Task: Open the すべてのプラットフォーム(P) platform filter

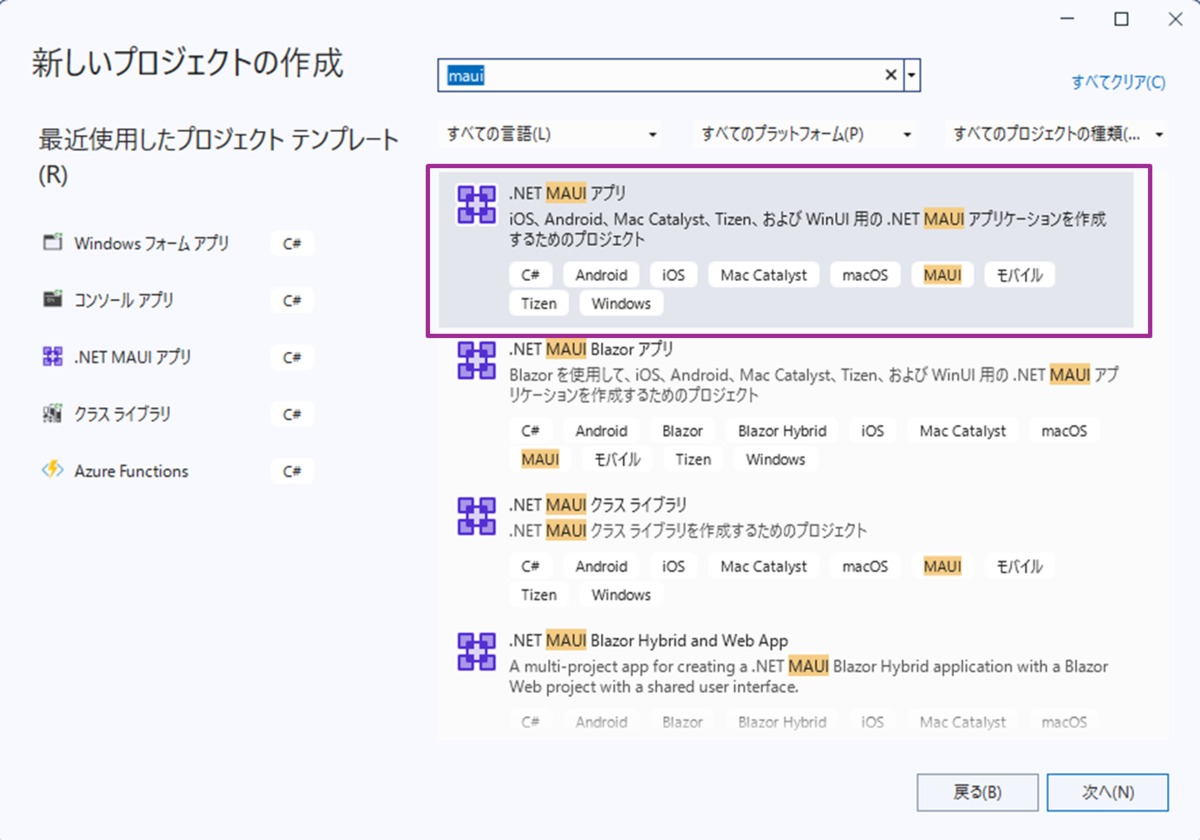Action: tap(806, 134)
